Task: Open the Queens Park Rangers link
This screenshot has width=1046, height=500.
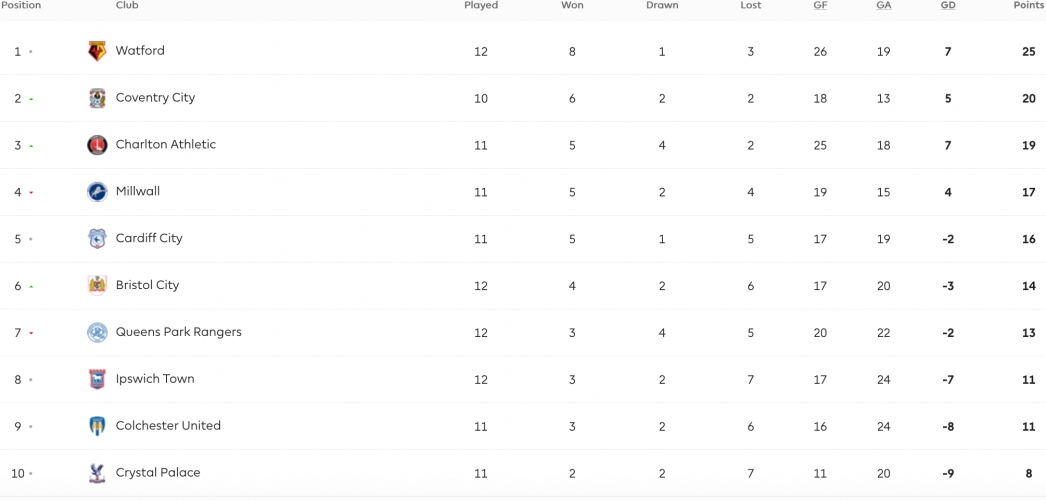Action: point(178,332)
